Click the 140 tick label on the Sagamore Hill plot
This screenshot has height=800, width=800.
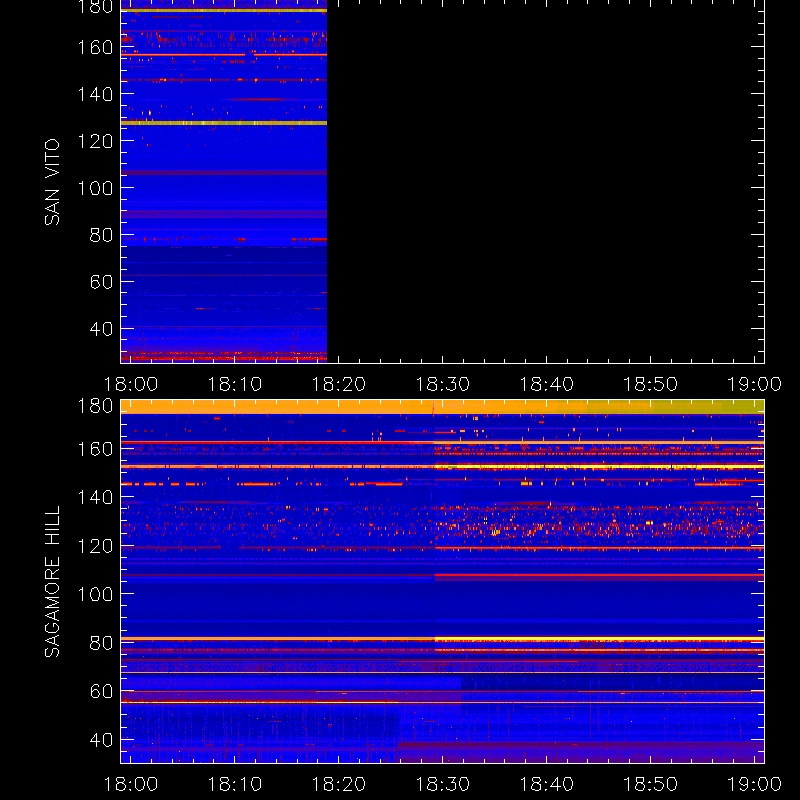95,497
